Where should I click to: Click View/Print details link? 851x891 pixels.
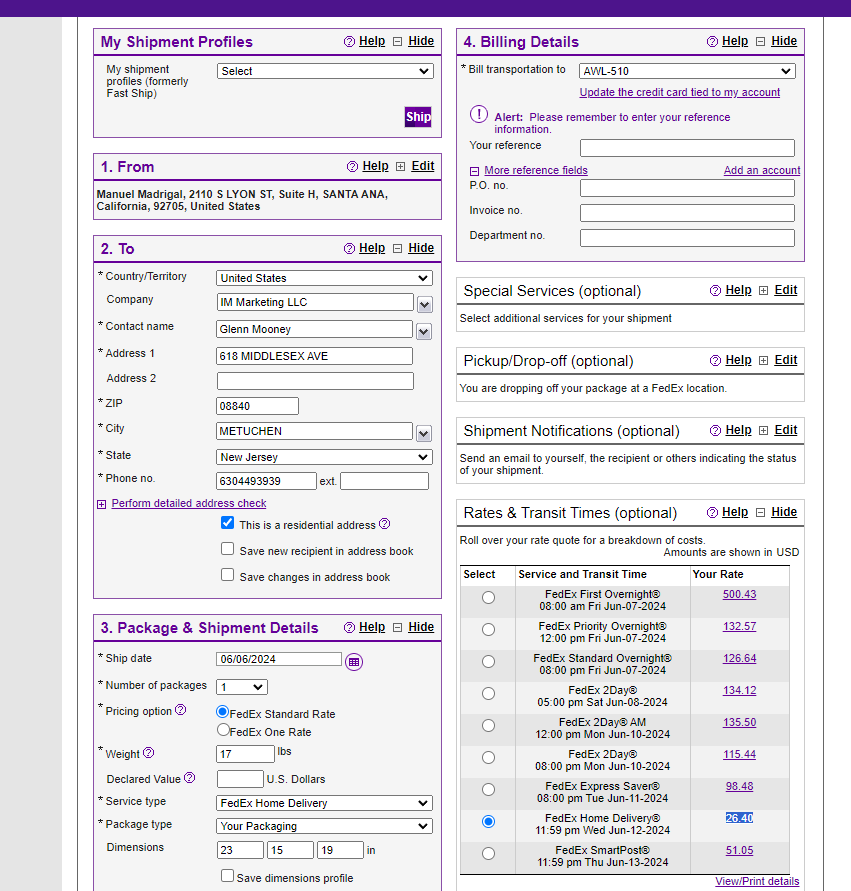(757, 881)
